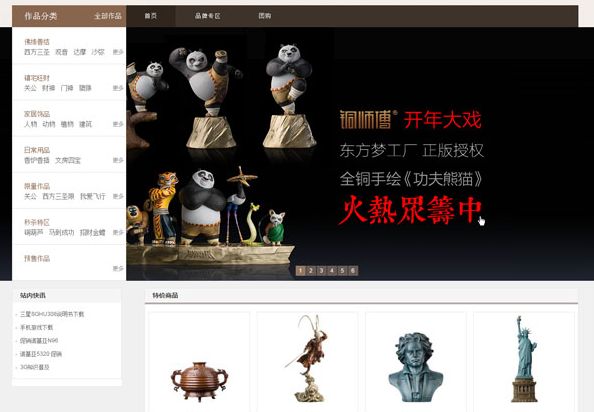
Task: Open the news item 手机游戏下载
Action: coord(36,327)
